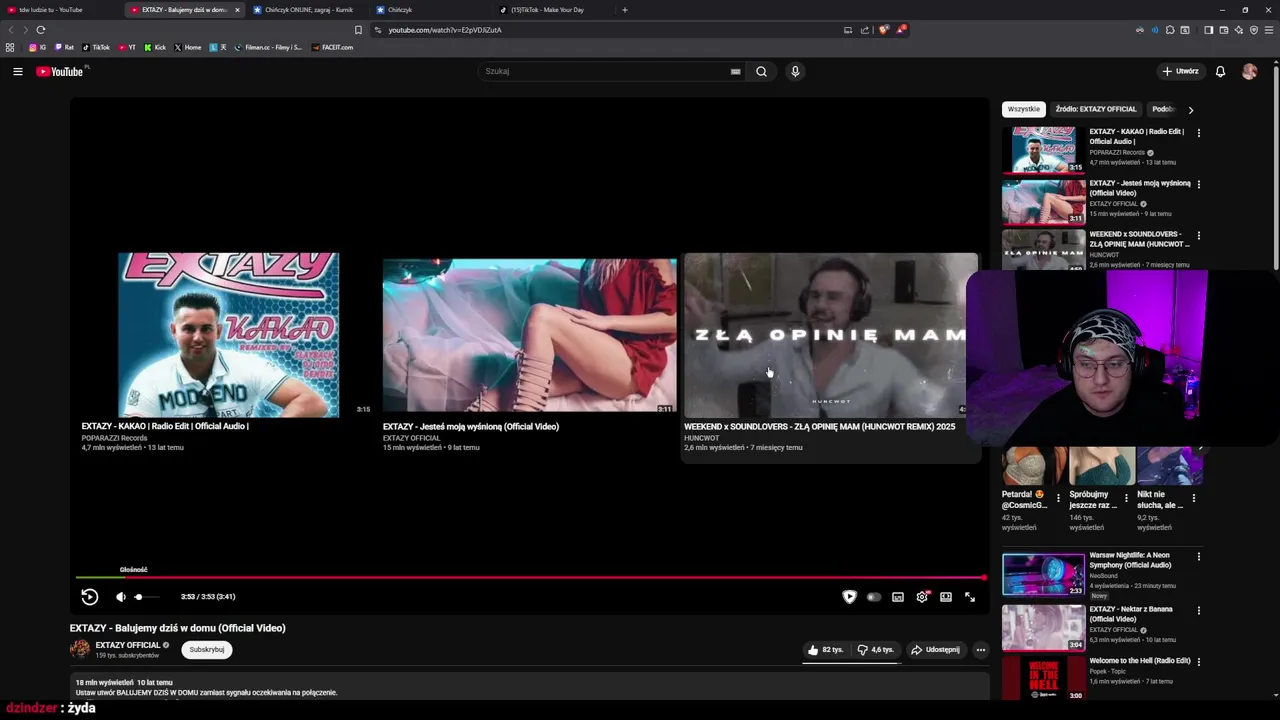Viewport: 1280px width, 720px height.
Task: Switch to theater mode
Action: click(946, 597)
